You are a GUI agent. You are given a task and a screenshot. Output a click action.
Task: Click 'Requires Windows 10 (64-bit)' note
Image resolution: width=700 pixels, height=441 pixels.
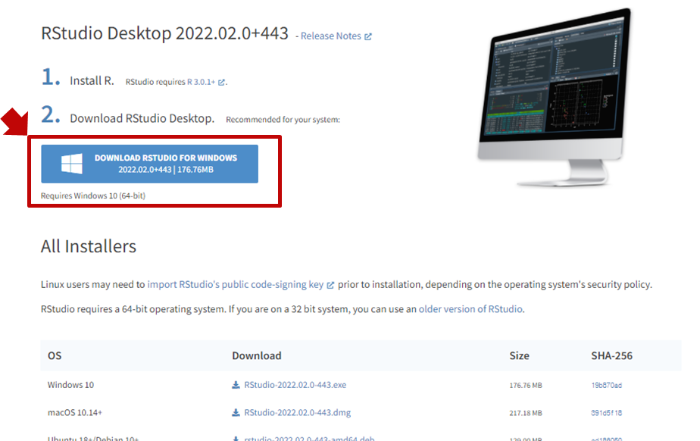[x=93, y=196]
